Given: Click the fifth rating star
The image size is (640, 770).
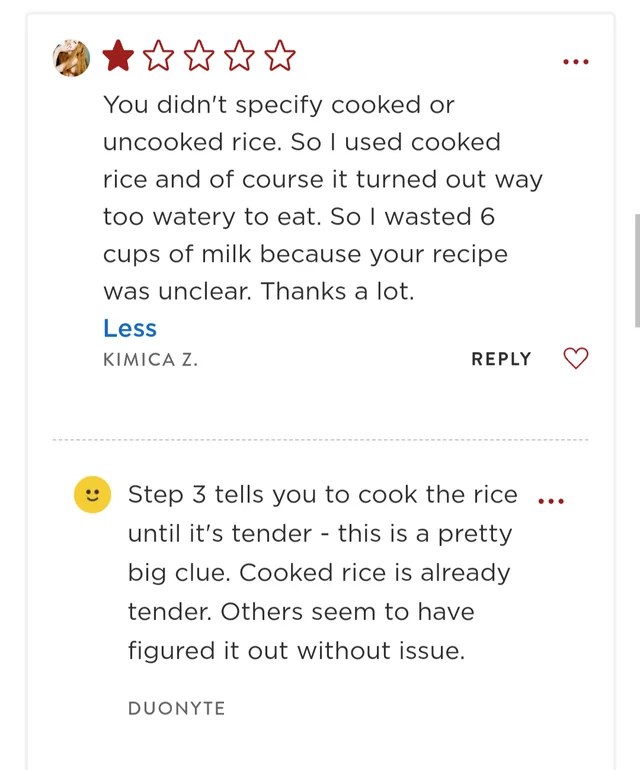Looking at the screenshot, I should [x=280, y=57].
